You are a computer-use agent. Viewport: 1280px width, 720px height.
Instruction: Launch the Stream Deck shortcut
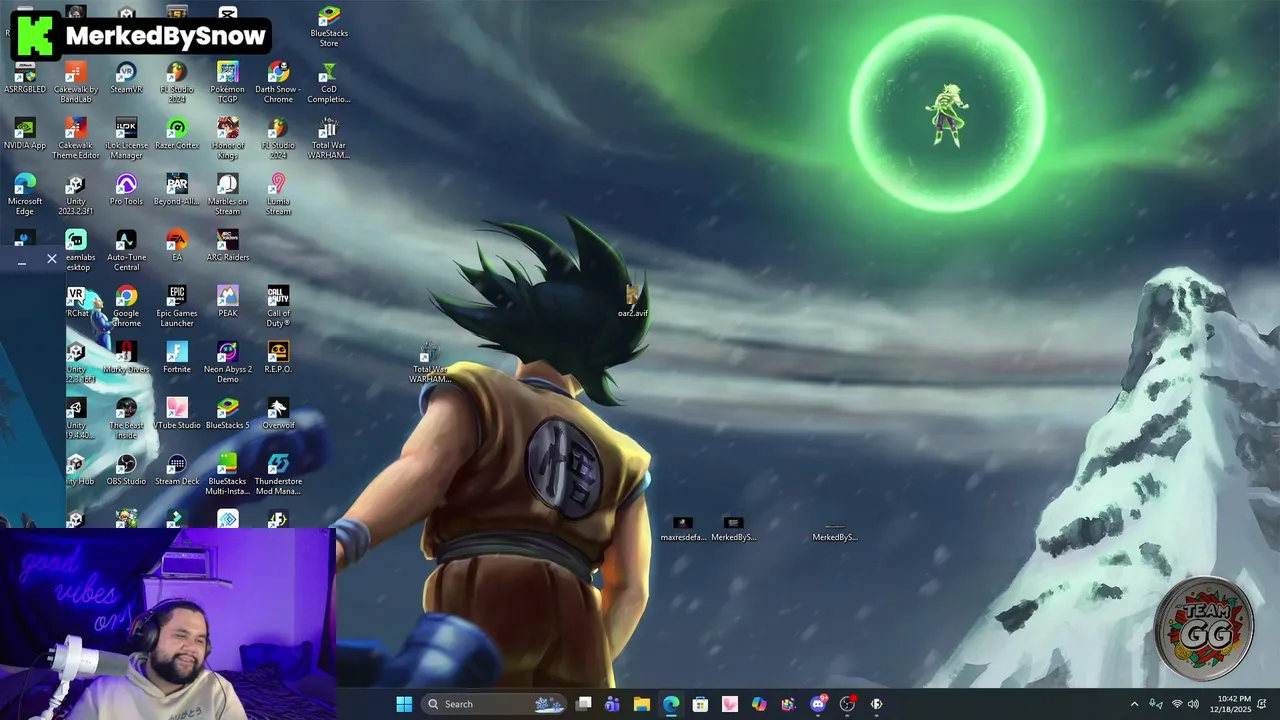coord(177,470)
